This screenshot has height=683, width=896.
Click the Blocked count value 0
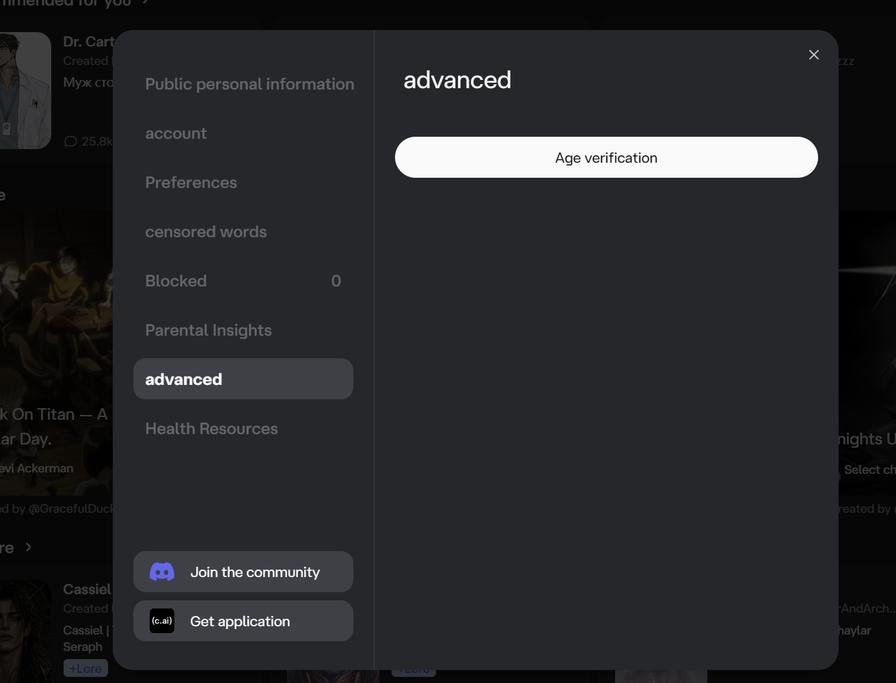336,281
